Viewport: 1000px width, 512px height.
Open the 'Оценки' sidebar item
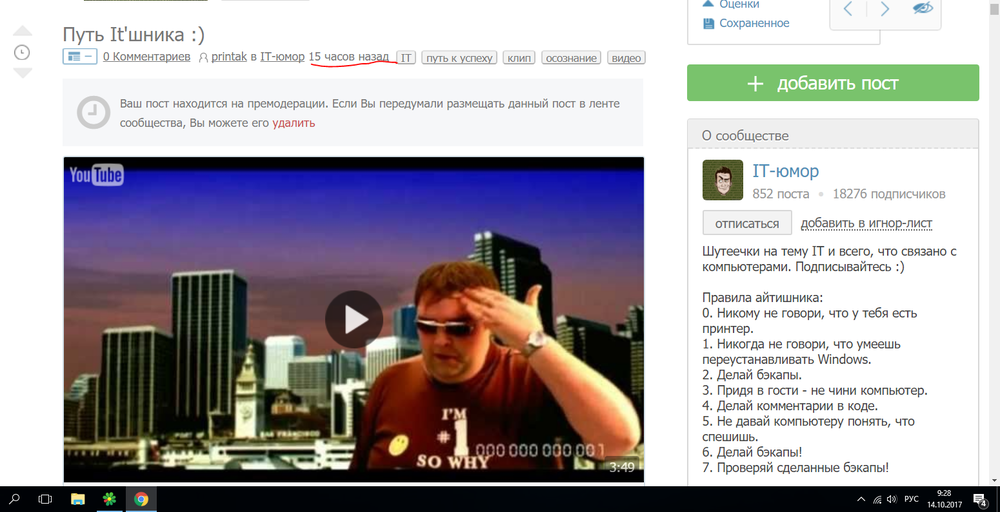739,4
